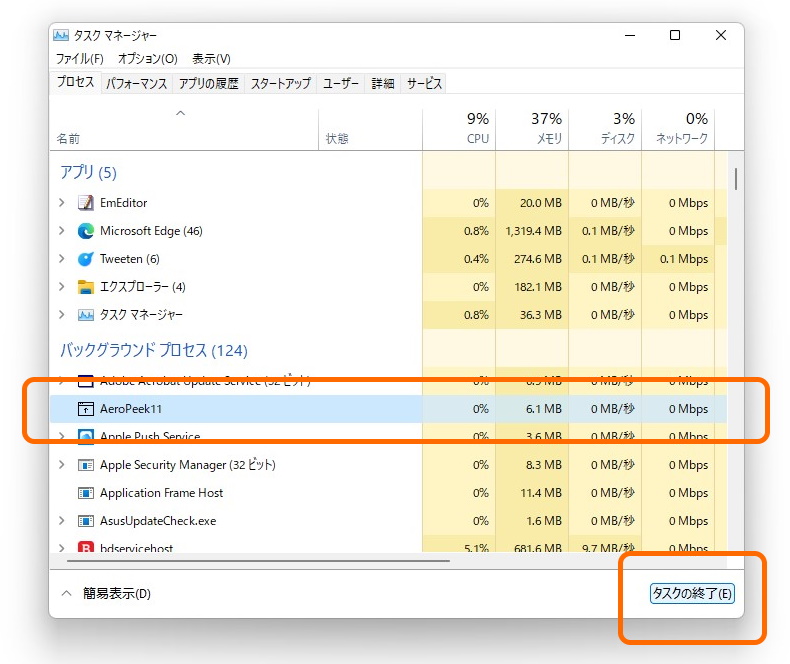Select the プロセス tab

(76, 82)
